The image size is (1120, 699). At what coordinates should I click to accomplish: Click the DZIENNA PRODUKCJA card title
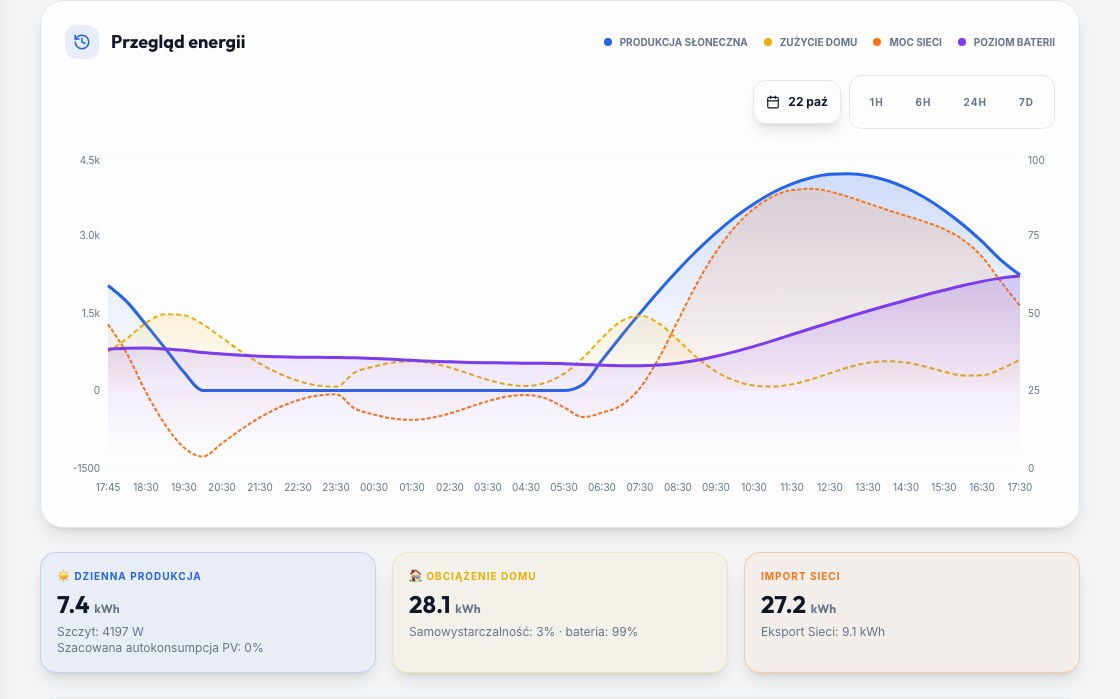tap(138, 576)
